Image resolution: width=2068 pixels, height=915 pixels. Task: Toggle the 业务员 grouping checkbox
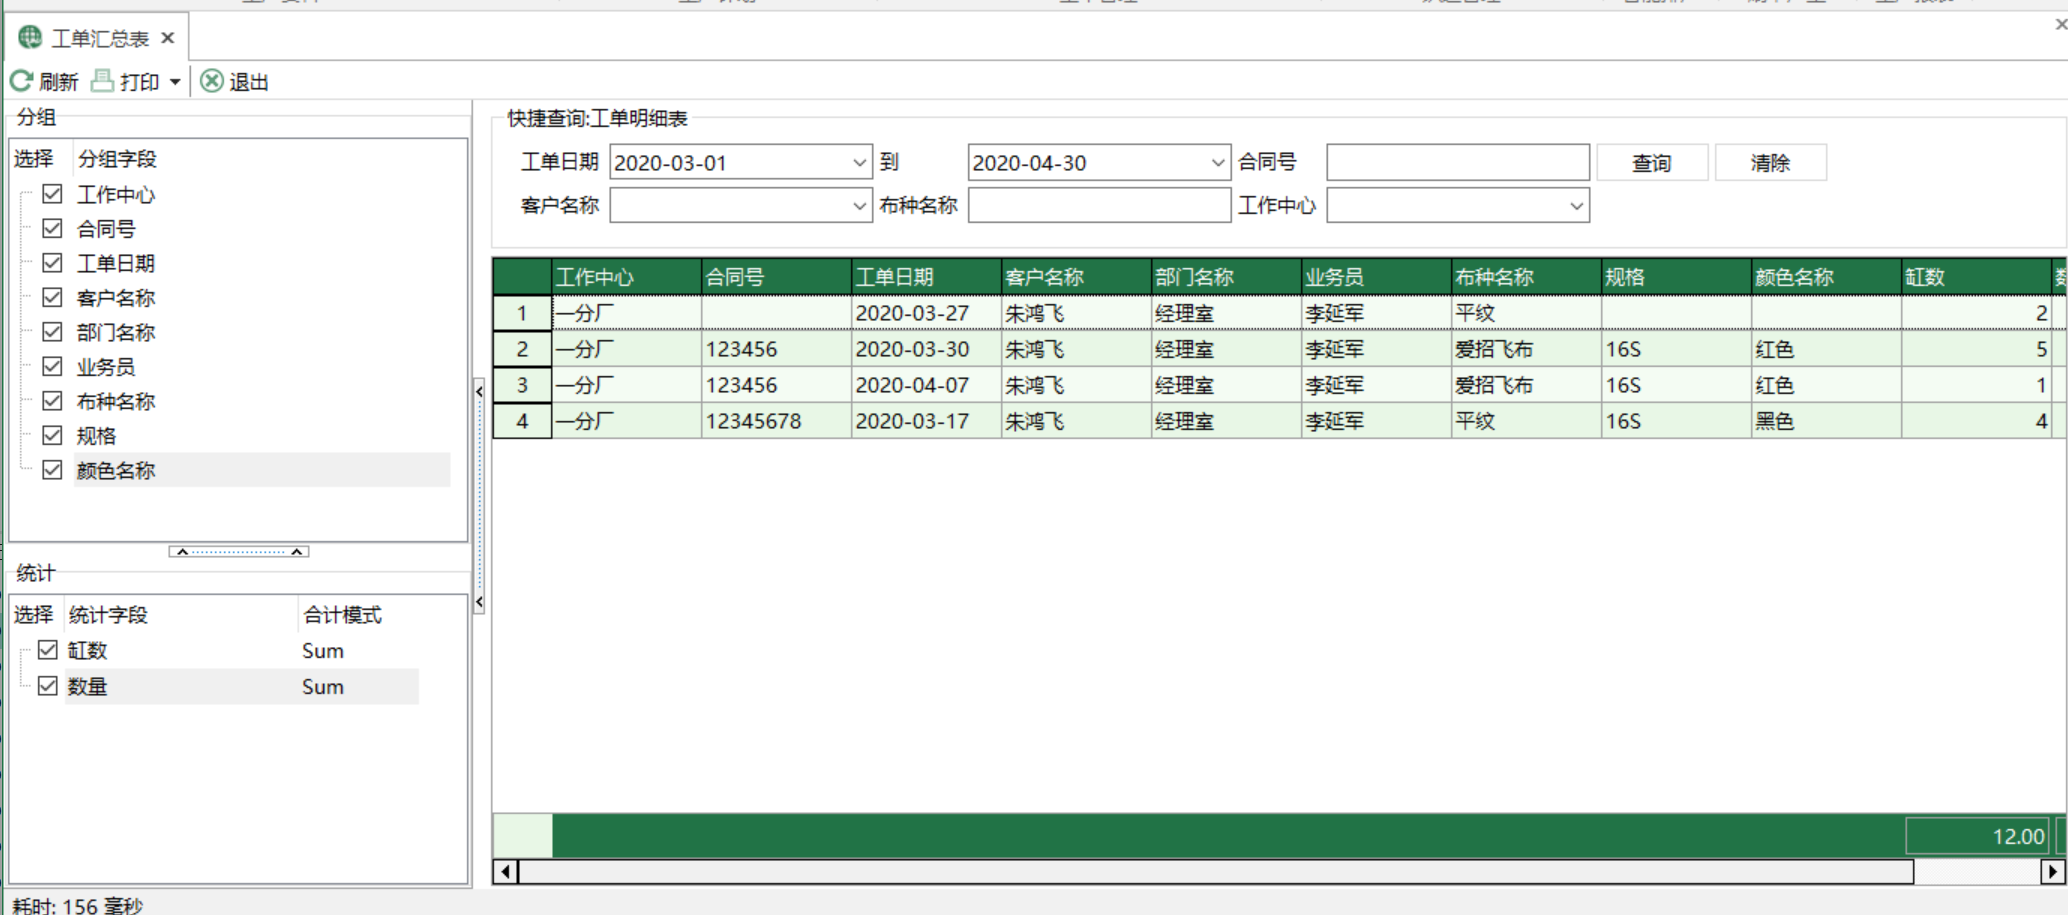pos(53,366)
